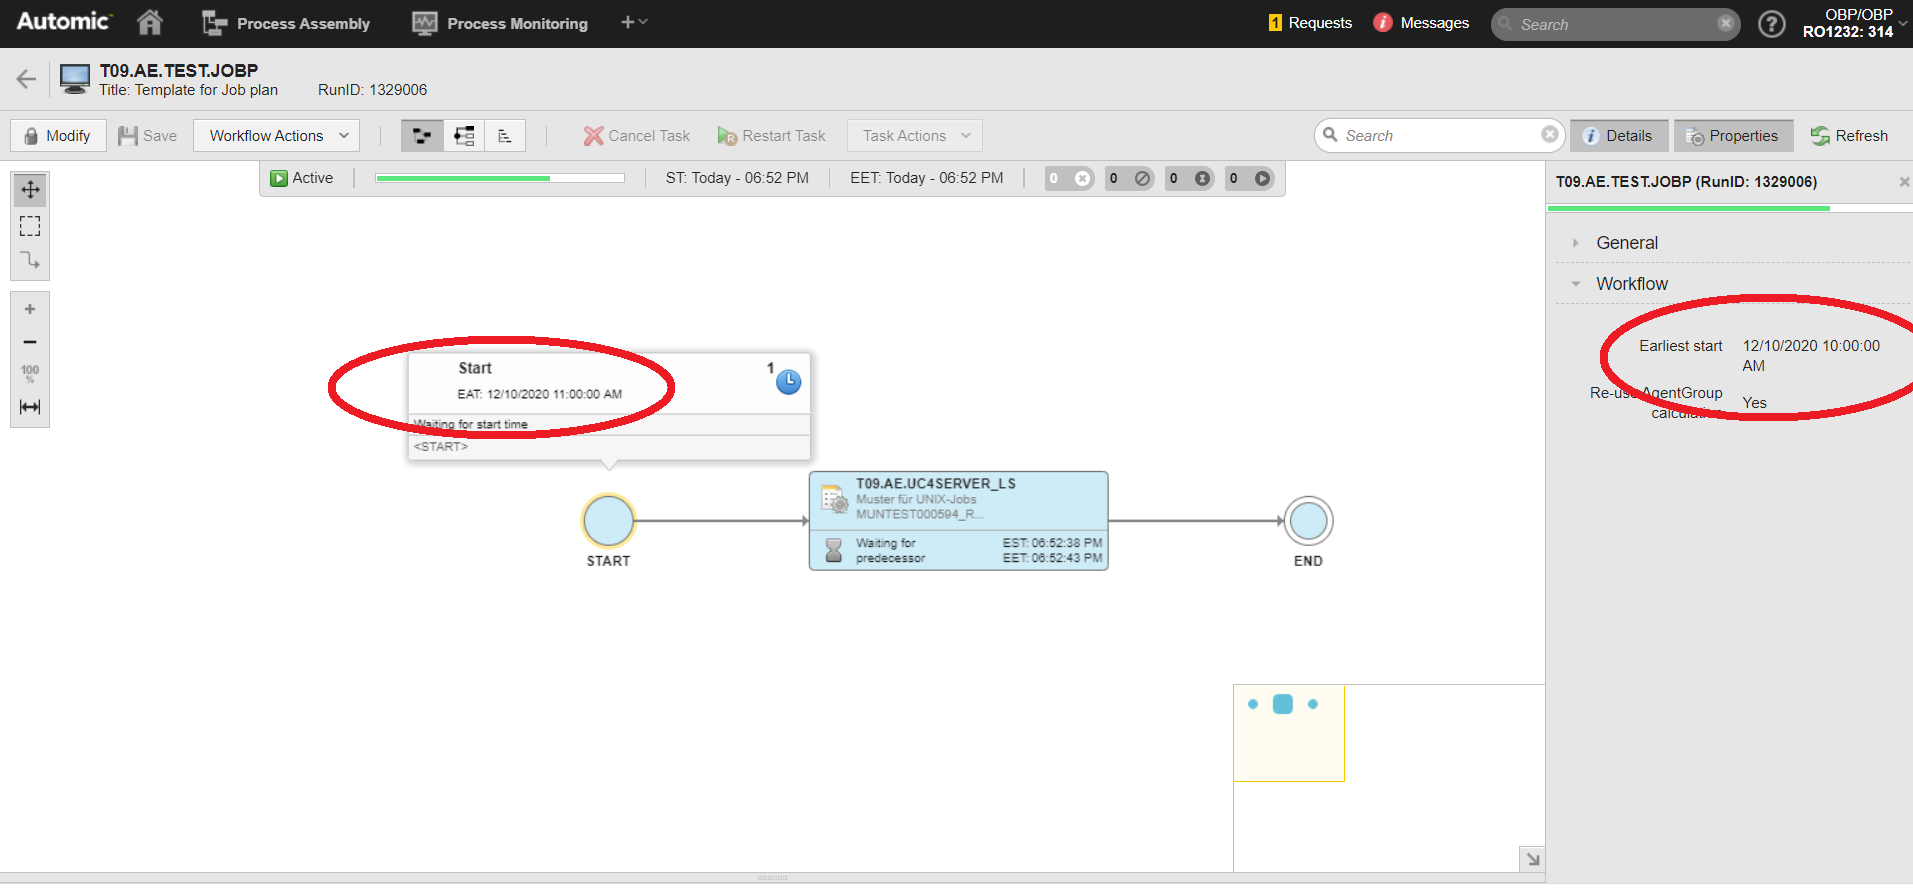This screenshot has width=1913, height=889.
Task: Collapse the Workflow section
Action: pos(1631,284)
